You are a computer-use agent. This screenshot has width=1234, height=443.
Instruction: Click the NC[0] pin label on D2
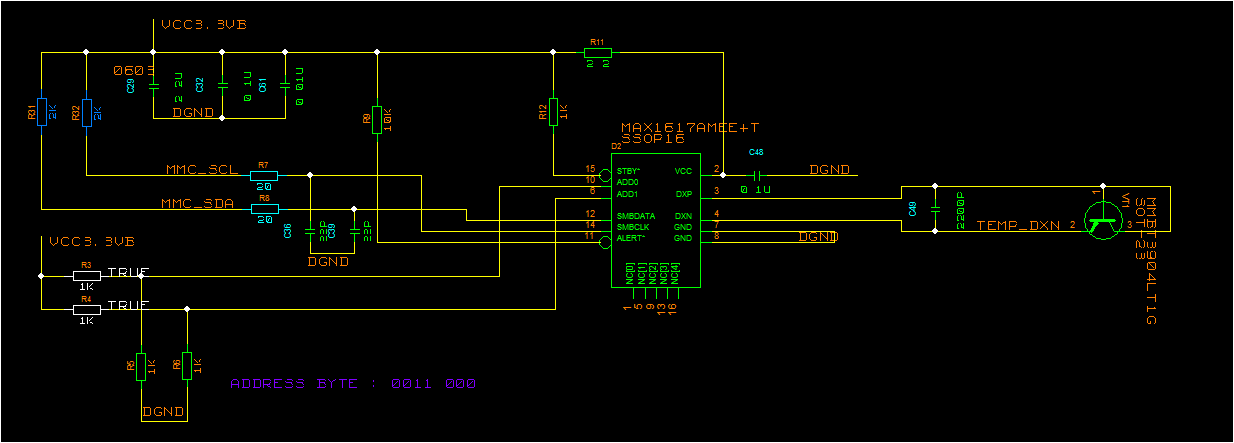630,272
